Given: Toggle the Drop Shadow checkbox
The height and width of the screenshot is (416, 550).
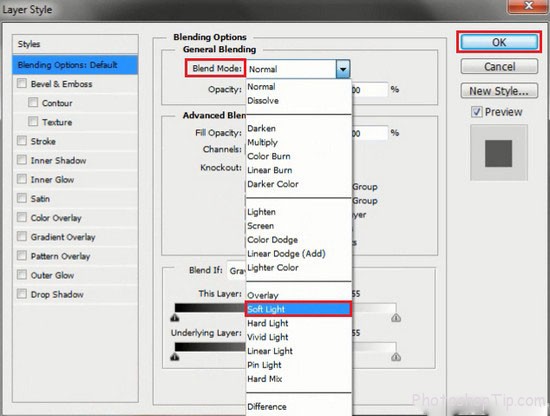Looking at the screenshot, I should pyautogui.click(x=22, y=294).
